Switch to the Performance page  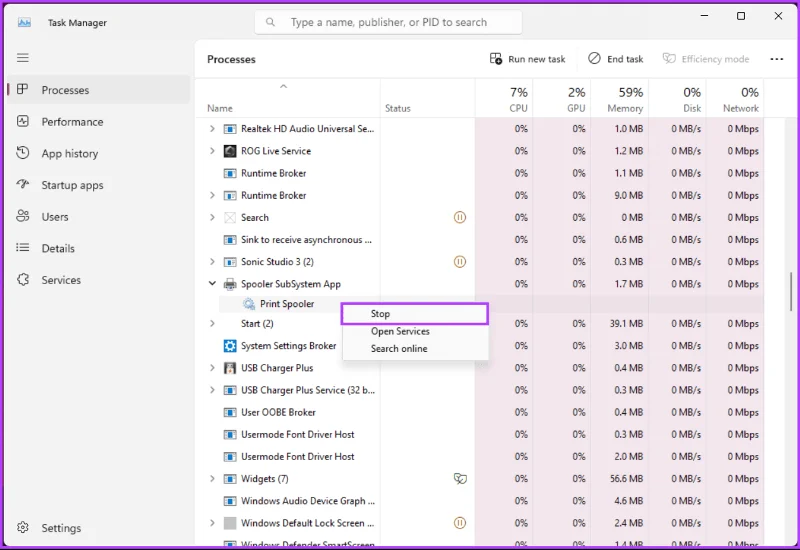coord(98,121)
